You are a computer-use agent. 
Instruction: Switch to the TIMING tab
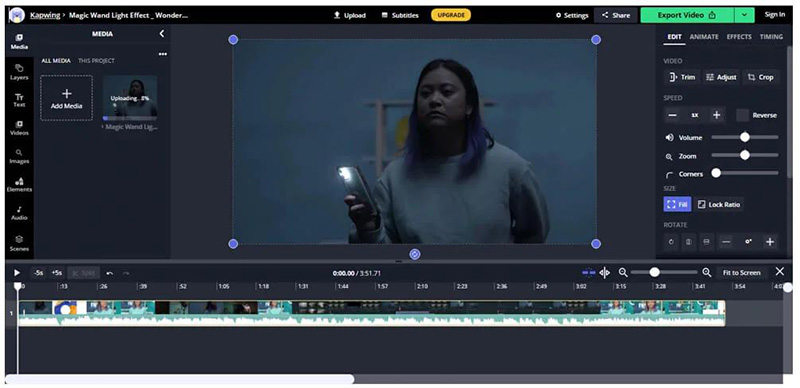771,37
